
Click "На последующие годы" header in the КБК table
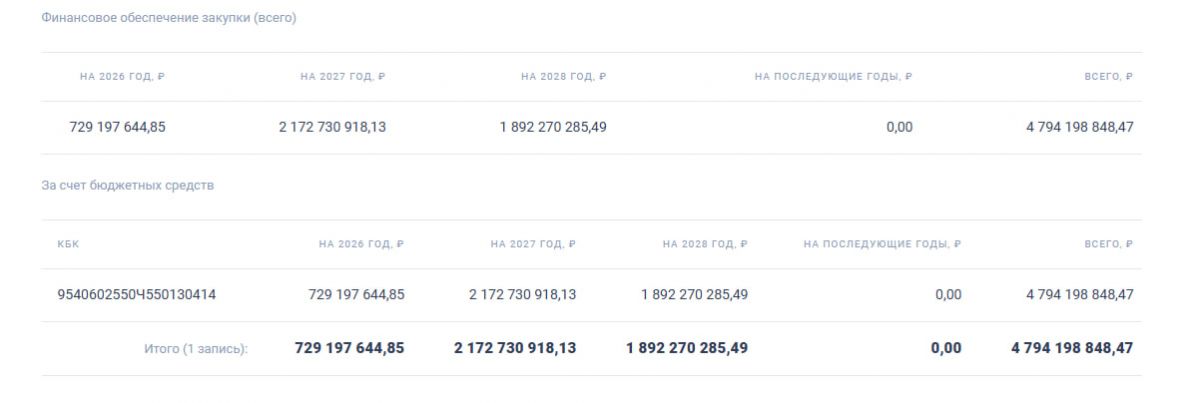point(882,244)
